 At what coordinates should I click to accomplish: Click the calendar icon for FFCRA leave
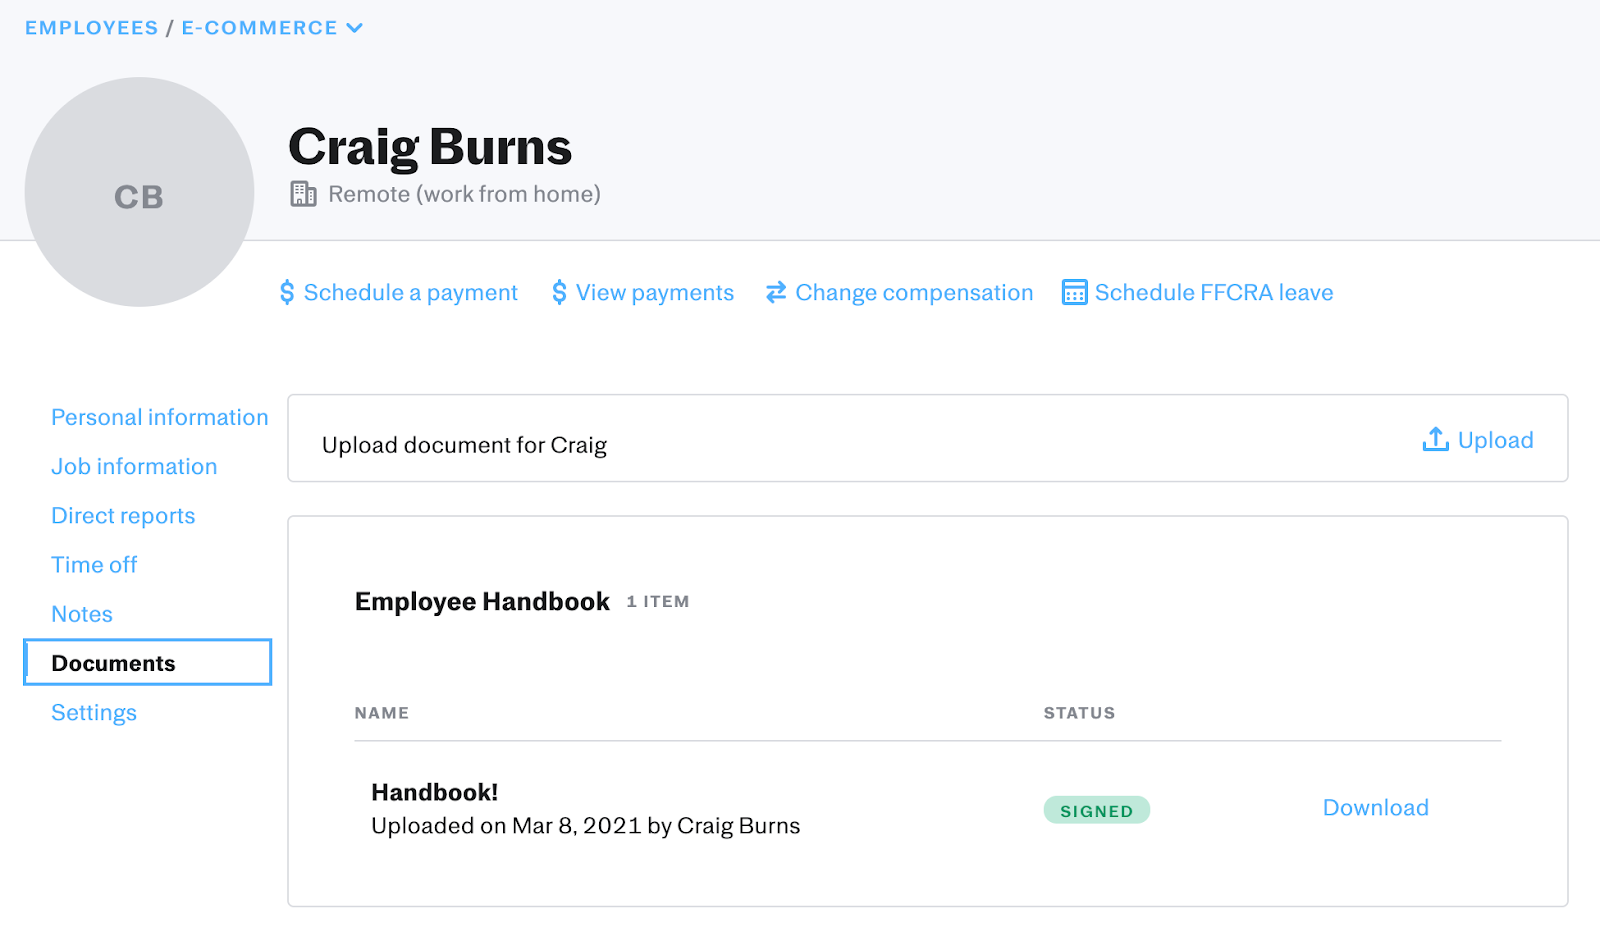point(1074,292)
